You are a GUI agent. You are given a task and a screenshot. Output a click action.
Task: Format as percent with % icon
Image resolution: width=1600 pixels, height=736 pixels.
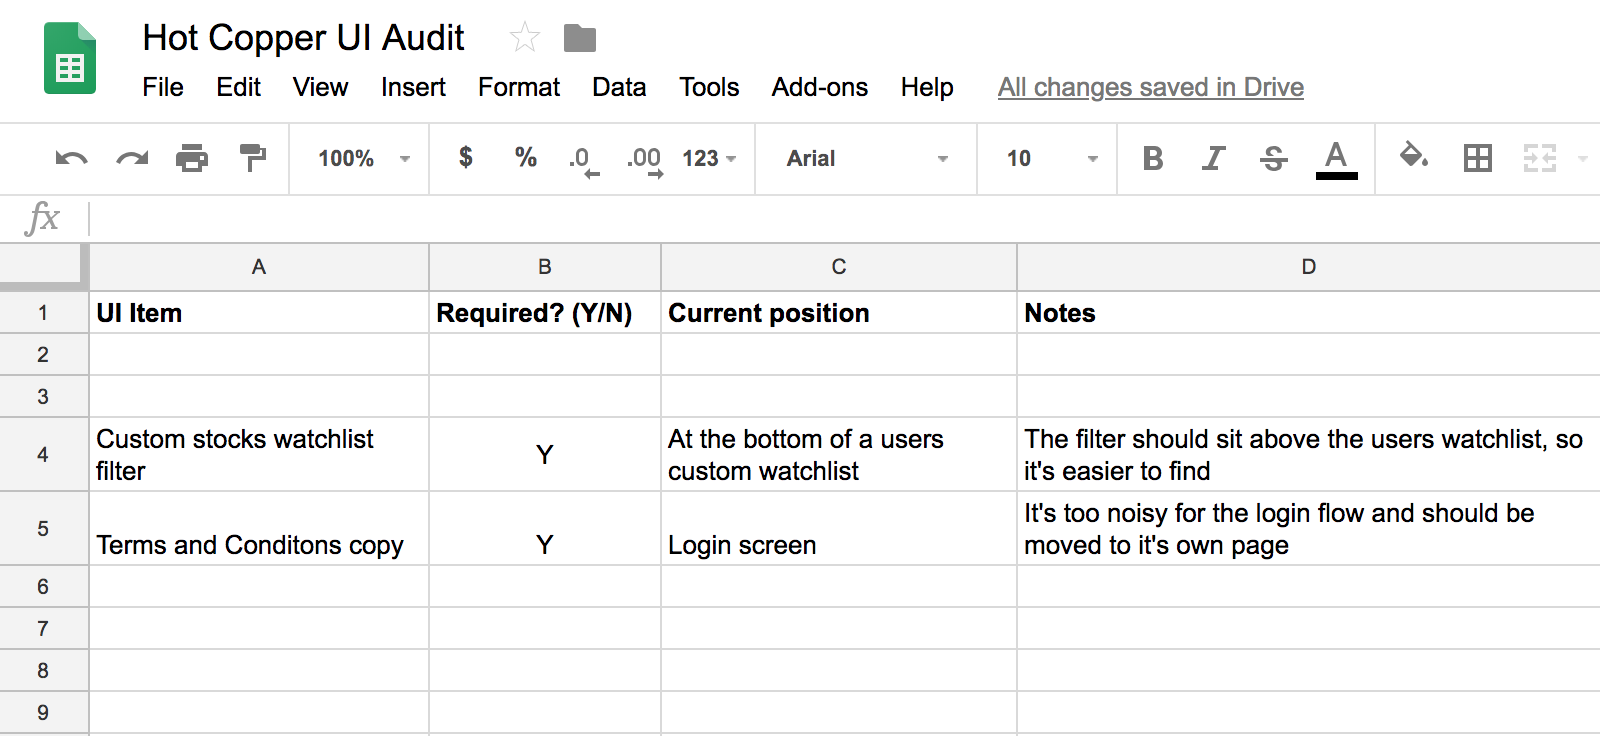coord(525,157)
